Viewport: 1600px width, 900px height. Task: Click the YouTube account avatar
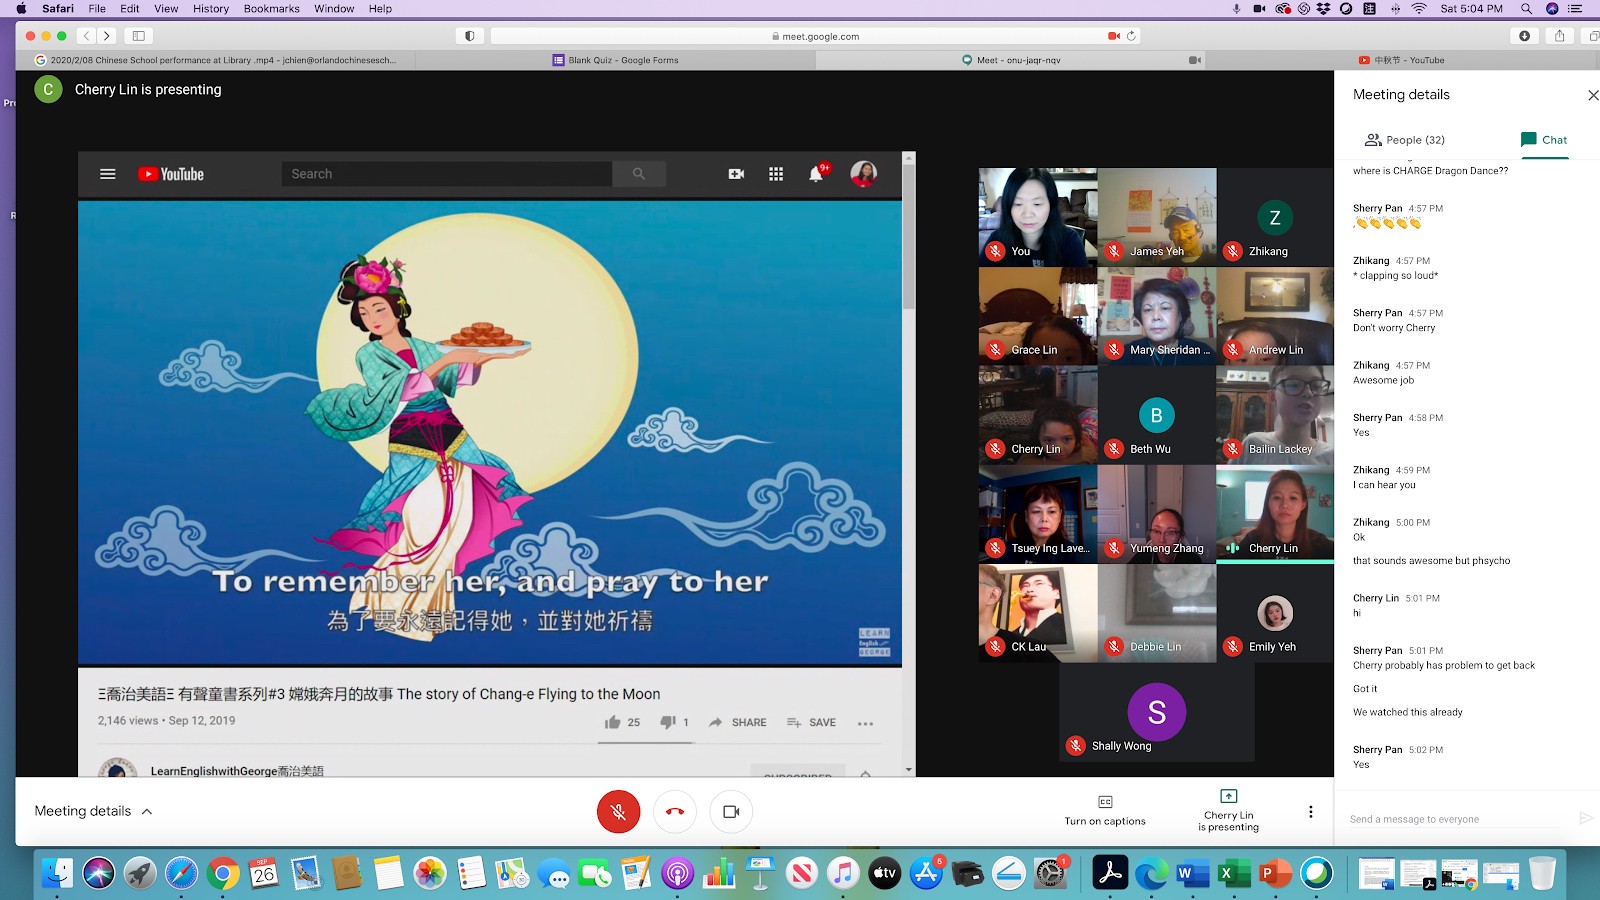pos(864,174)
